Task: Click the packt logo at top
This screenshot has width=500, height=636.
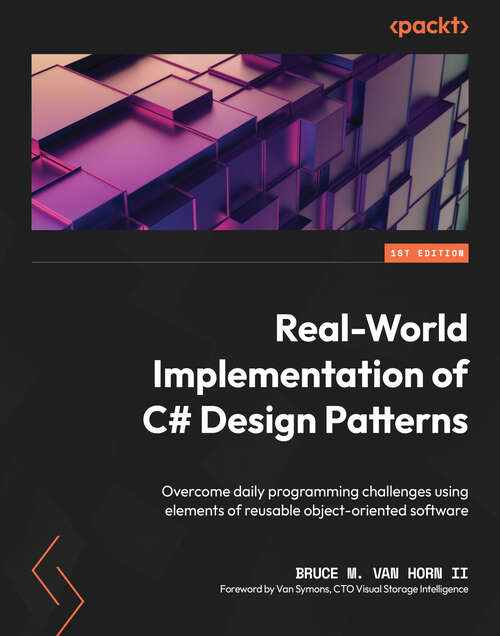Action: (429, 27)
